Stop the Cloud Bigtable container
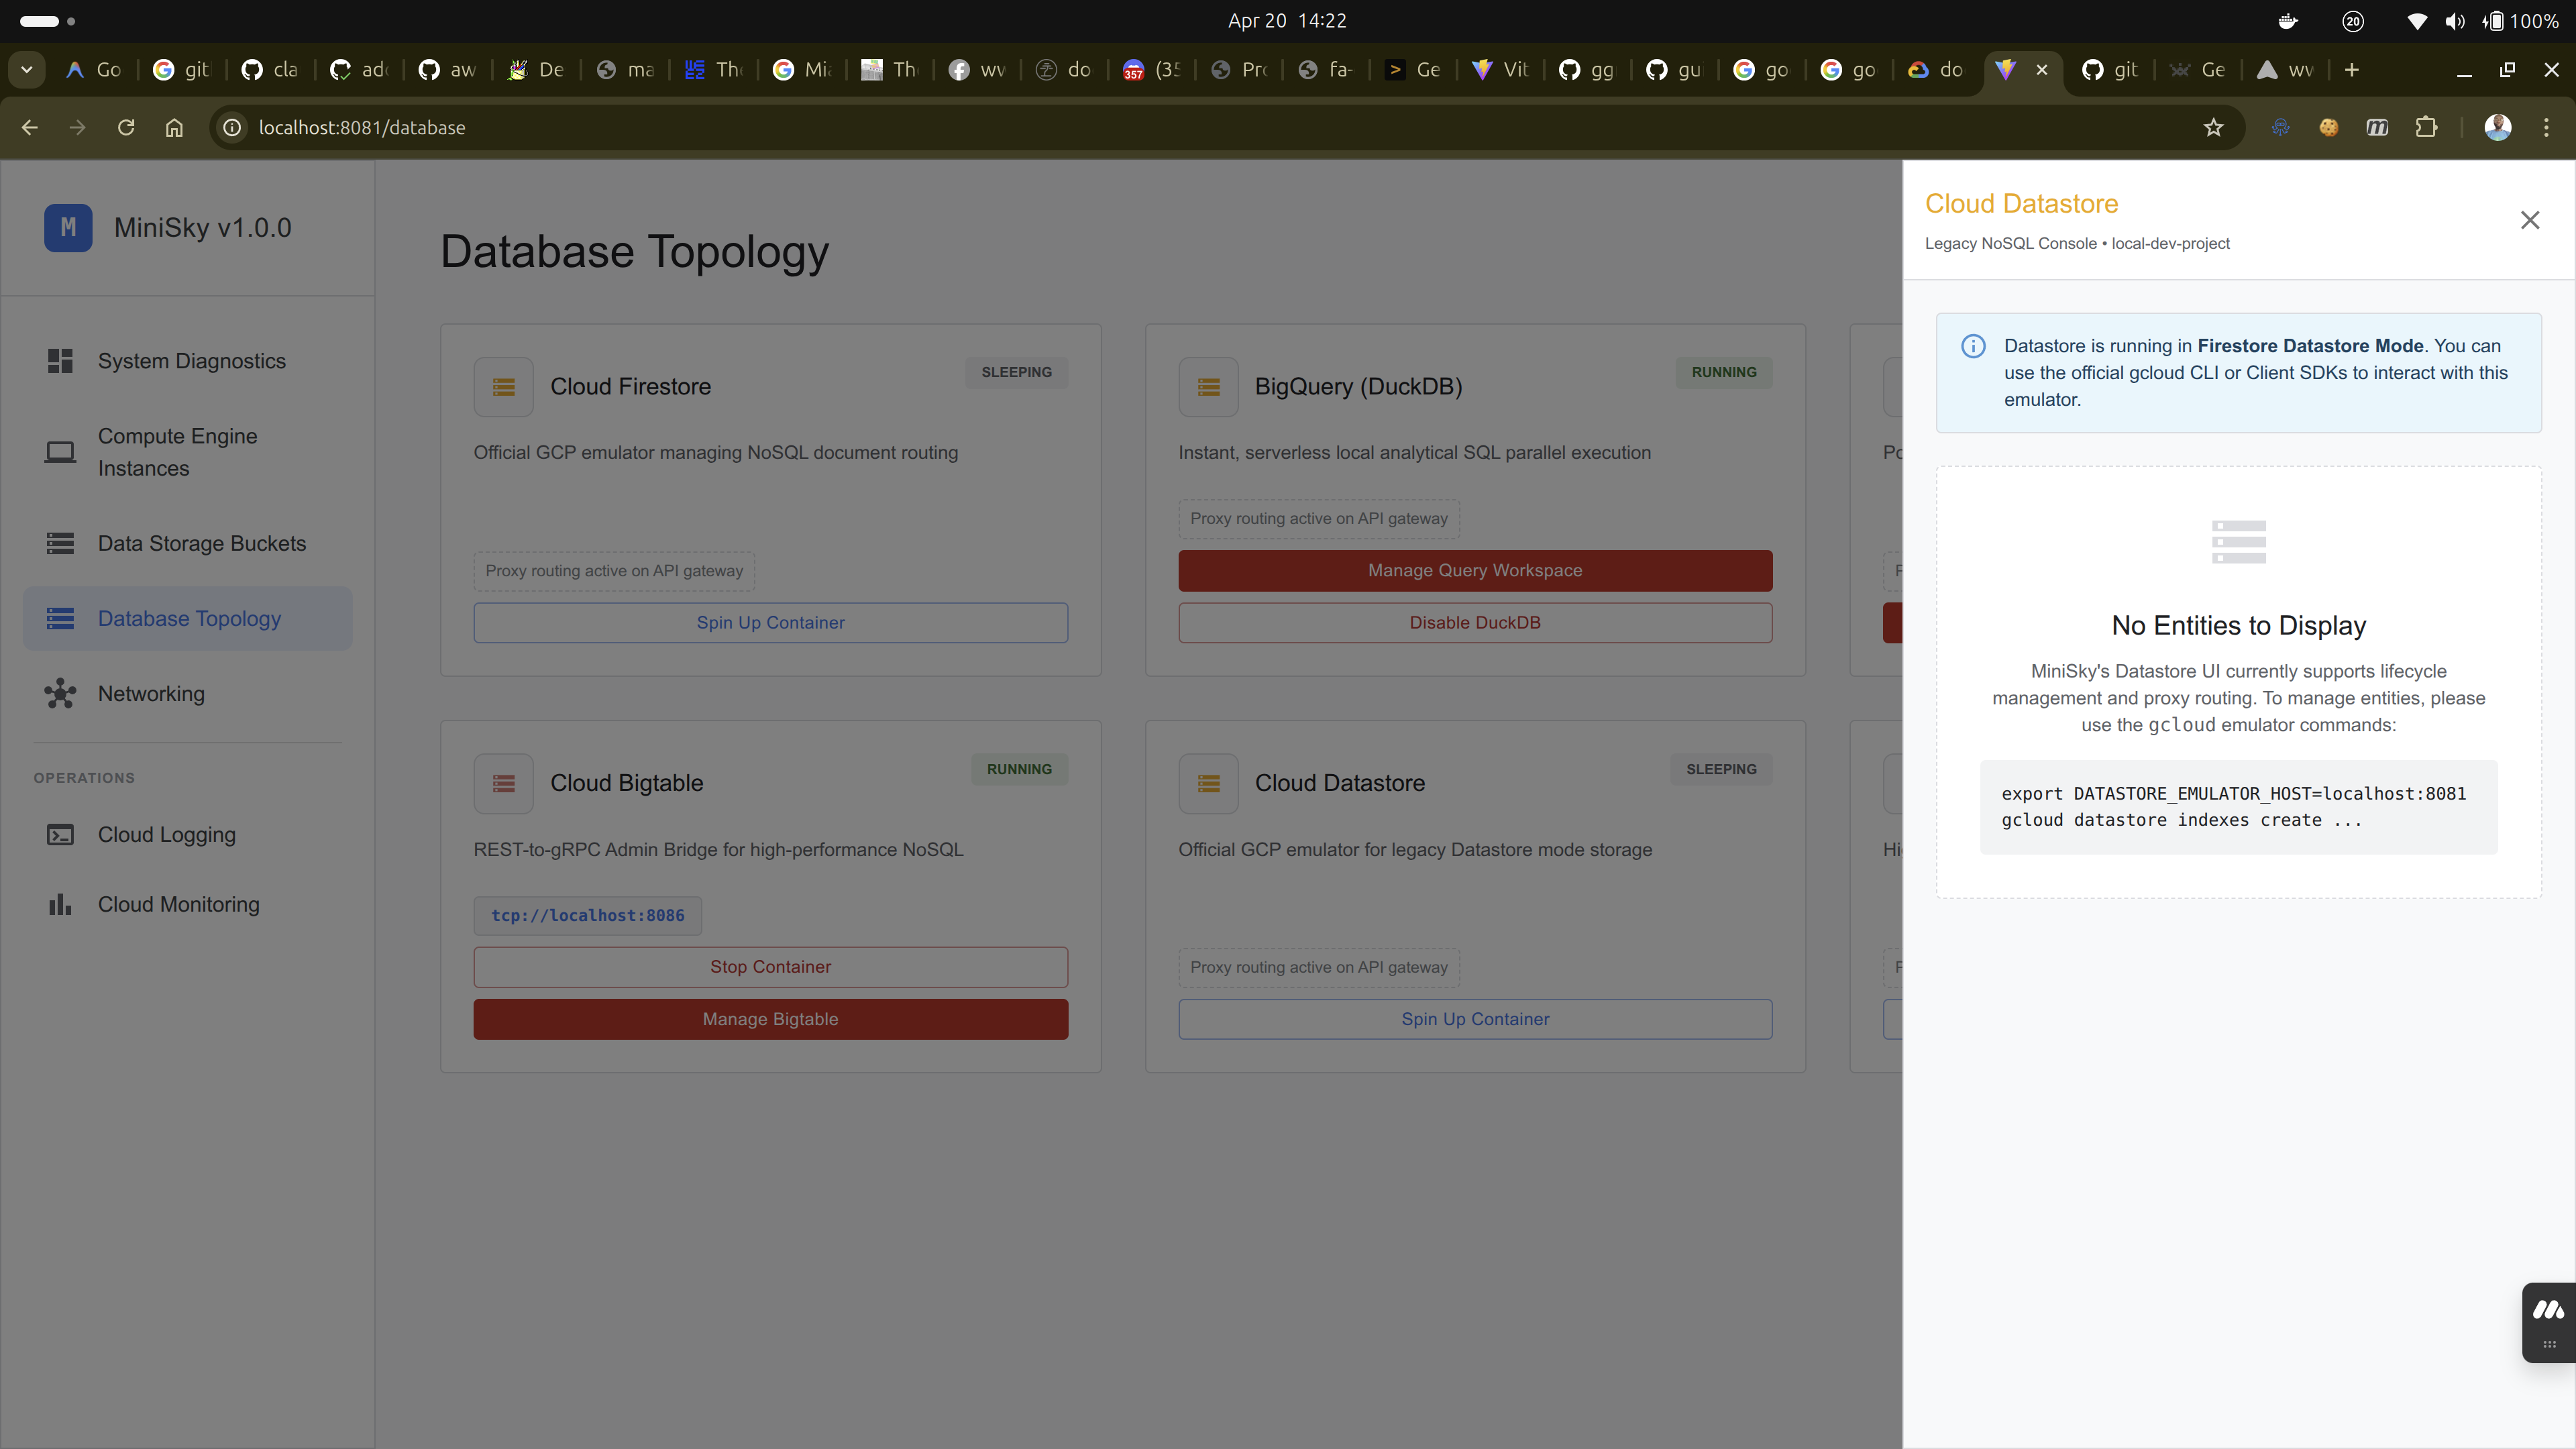 [x=770, y=966]
